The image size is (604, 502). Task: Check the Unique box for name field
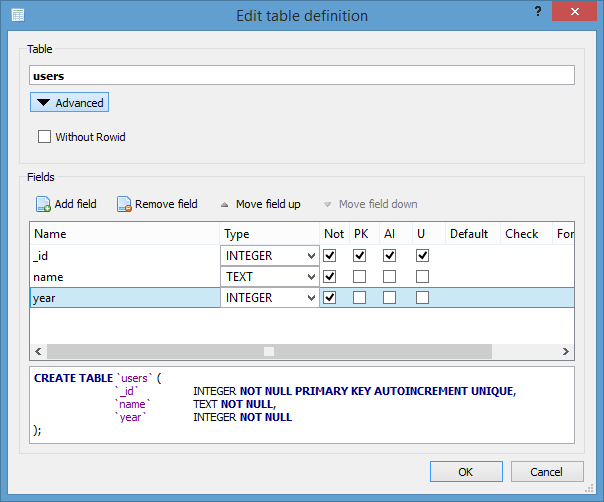pyautogui.click(x=422, y=277)
